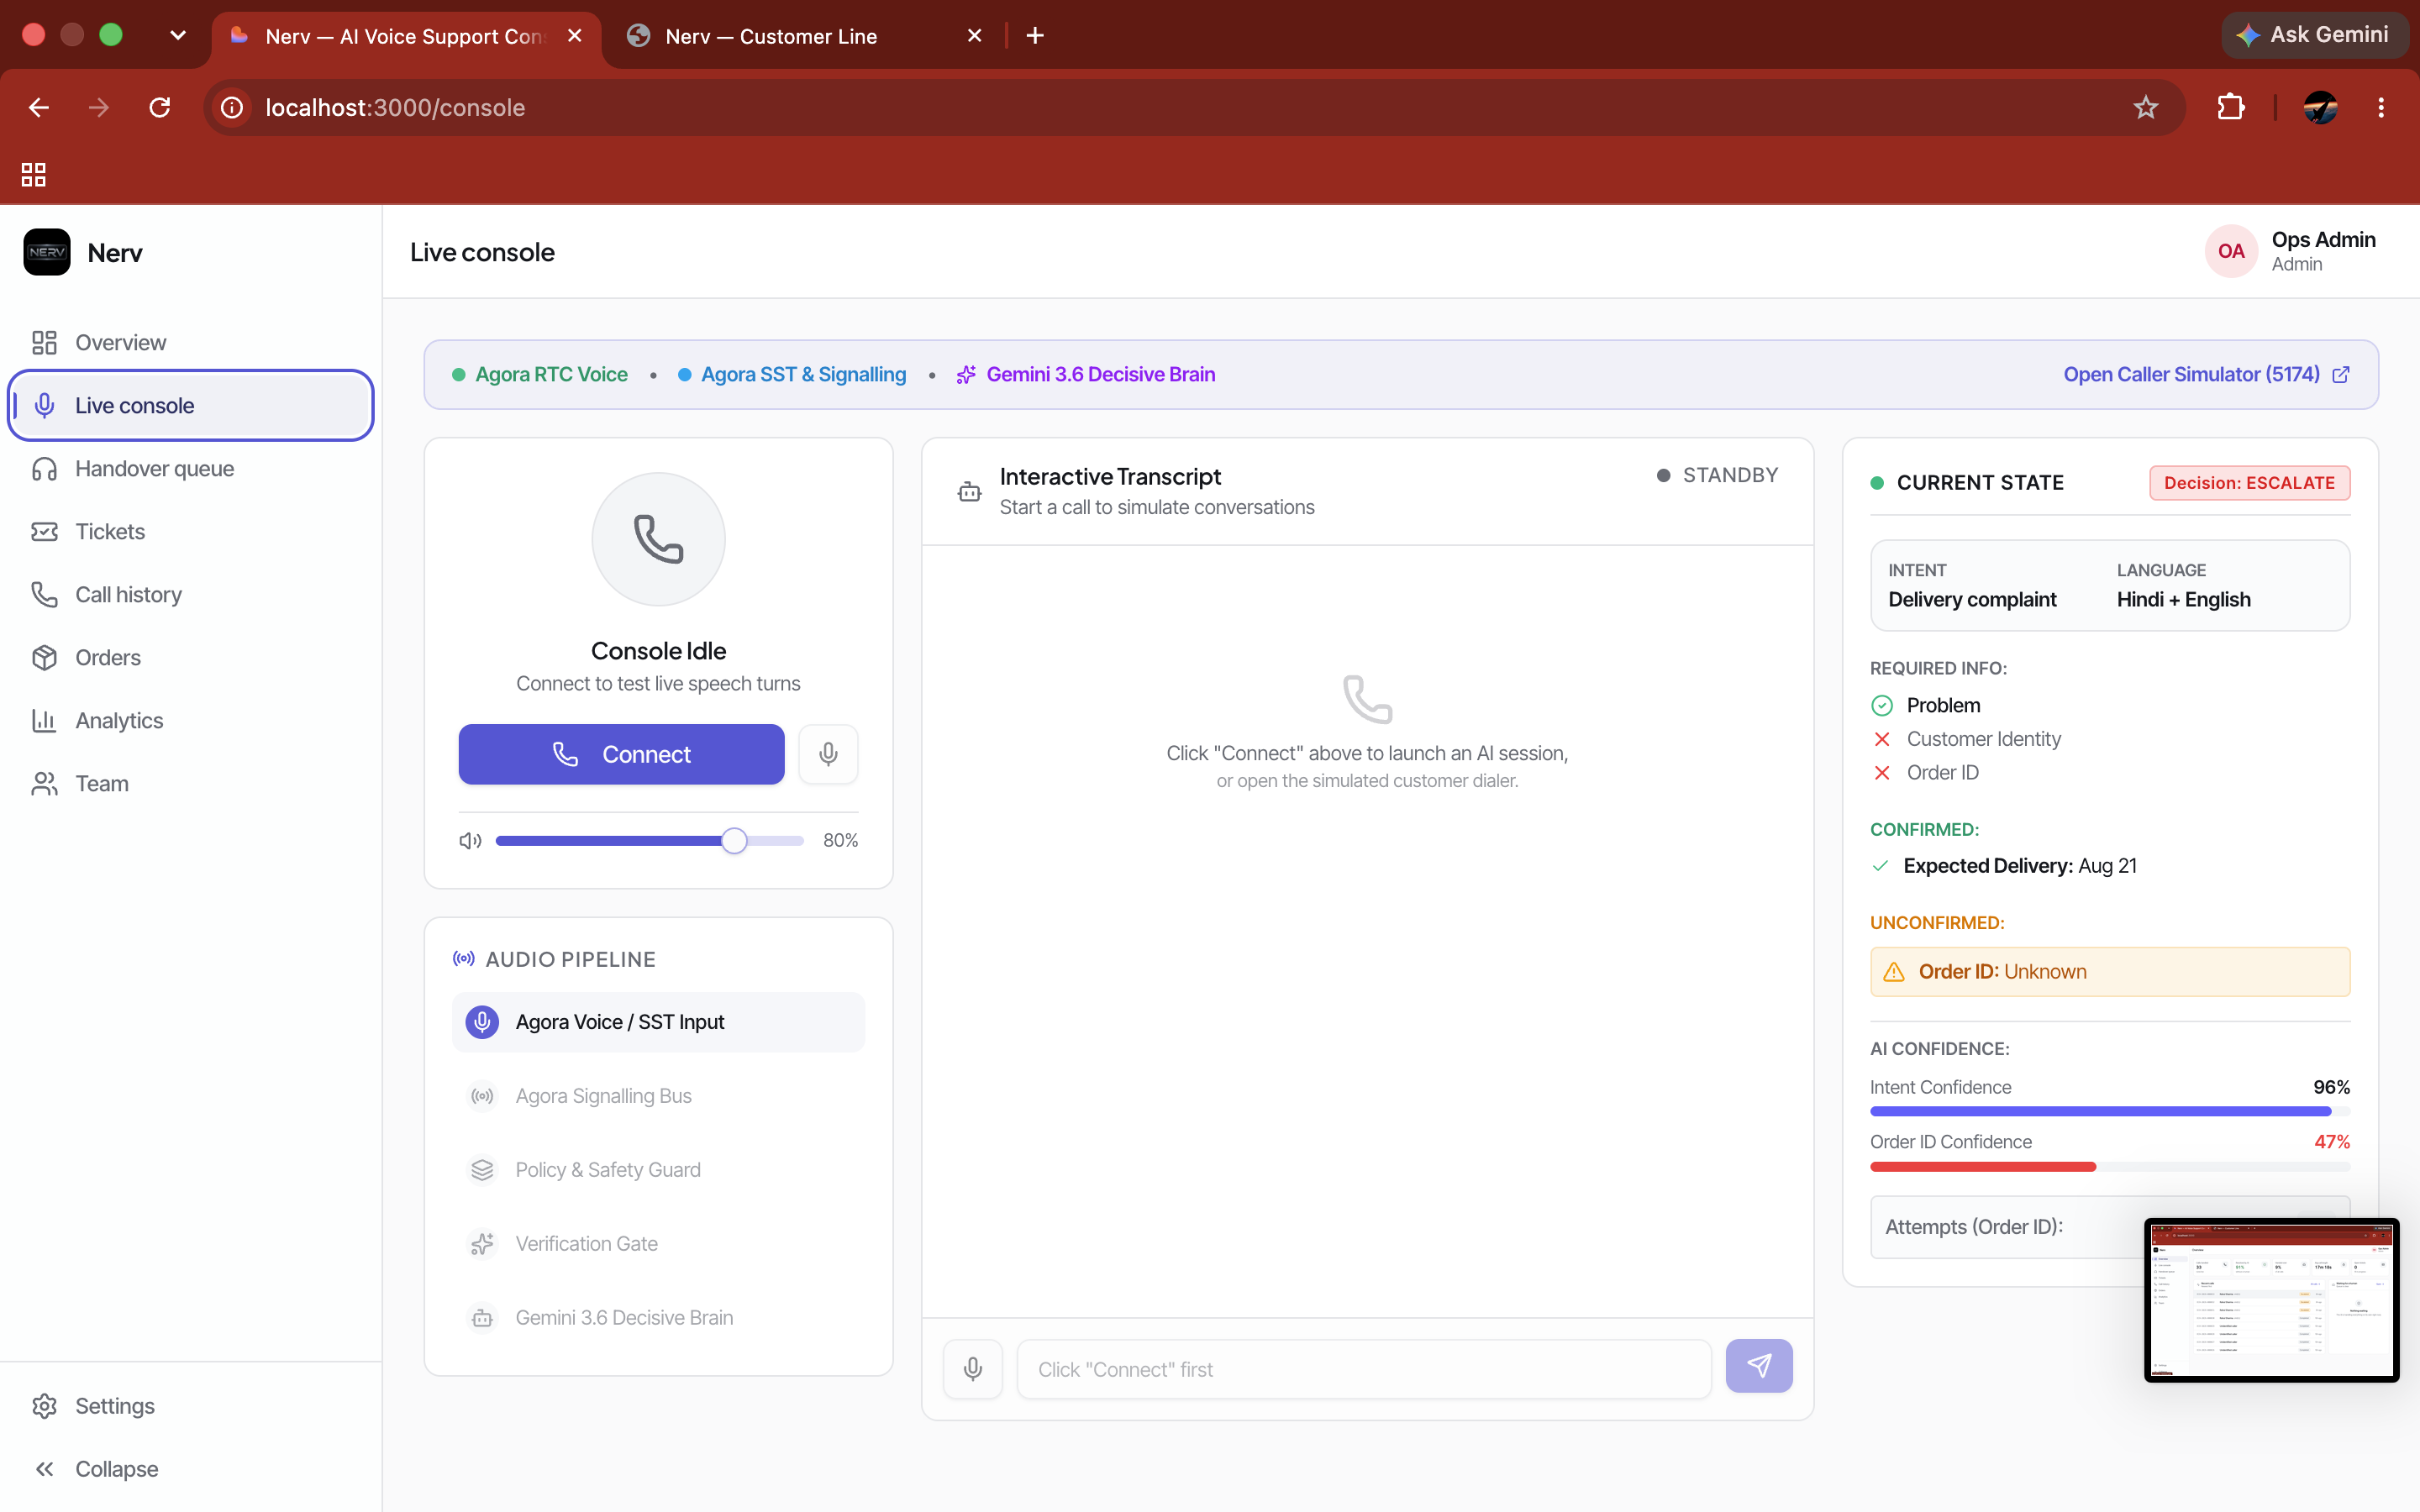Click the site info icon in the address bar
The height and width of the screenshot is (1512, 2420).
pos(232,107)
